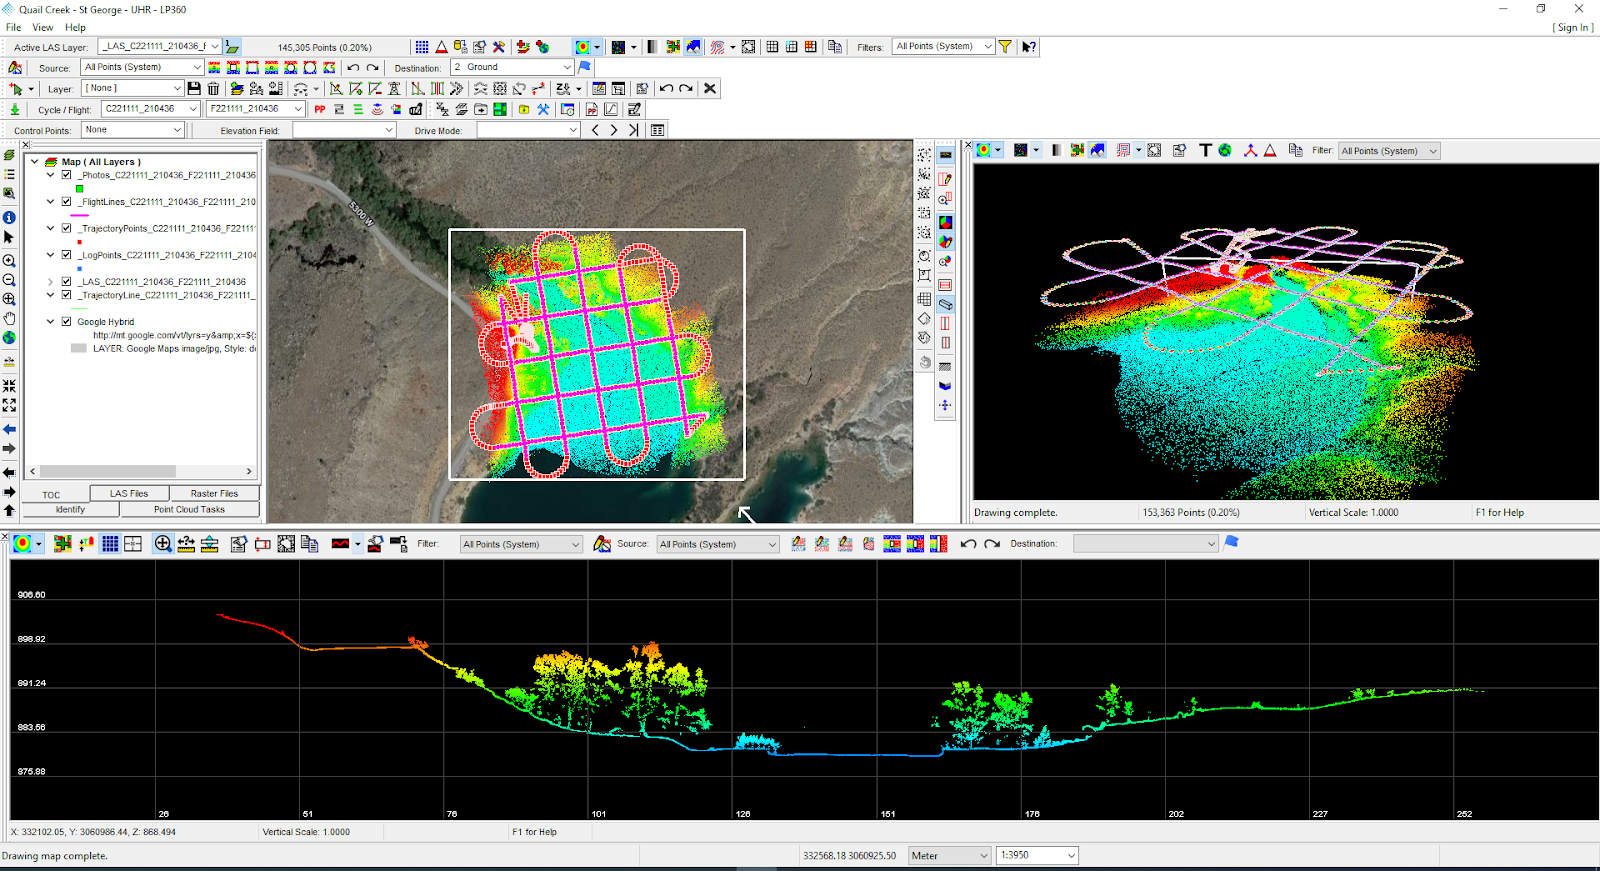Expand the _LAS_C221111 layer tree node
The width and height of the screenshot is (1600, 871).
(51, 282)
